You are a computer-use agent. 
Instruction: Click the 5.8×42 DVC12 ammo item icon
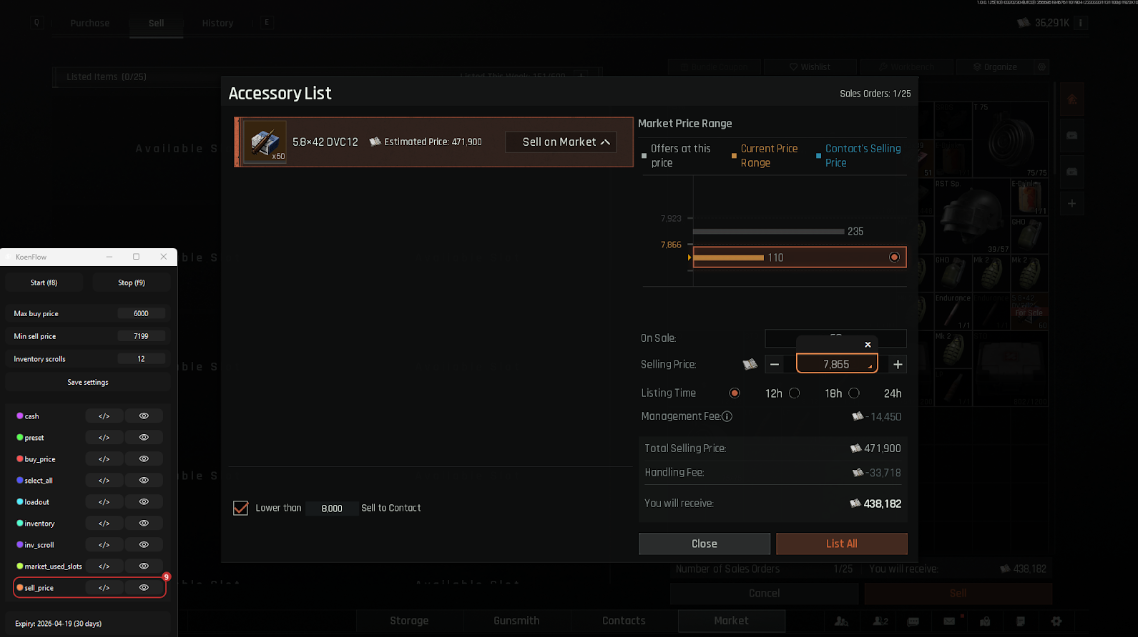point(265,142)
